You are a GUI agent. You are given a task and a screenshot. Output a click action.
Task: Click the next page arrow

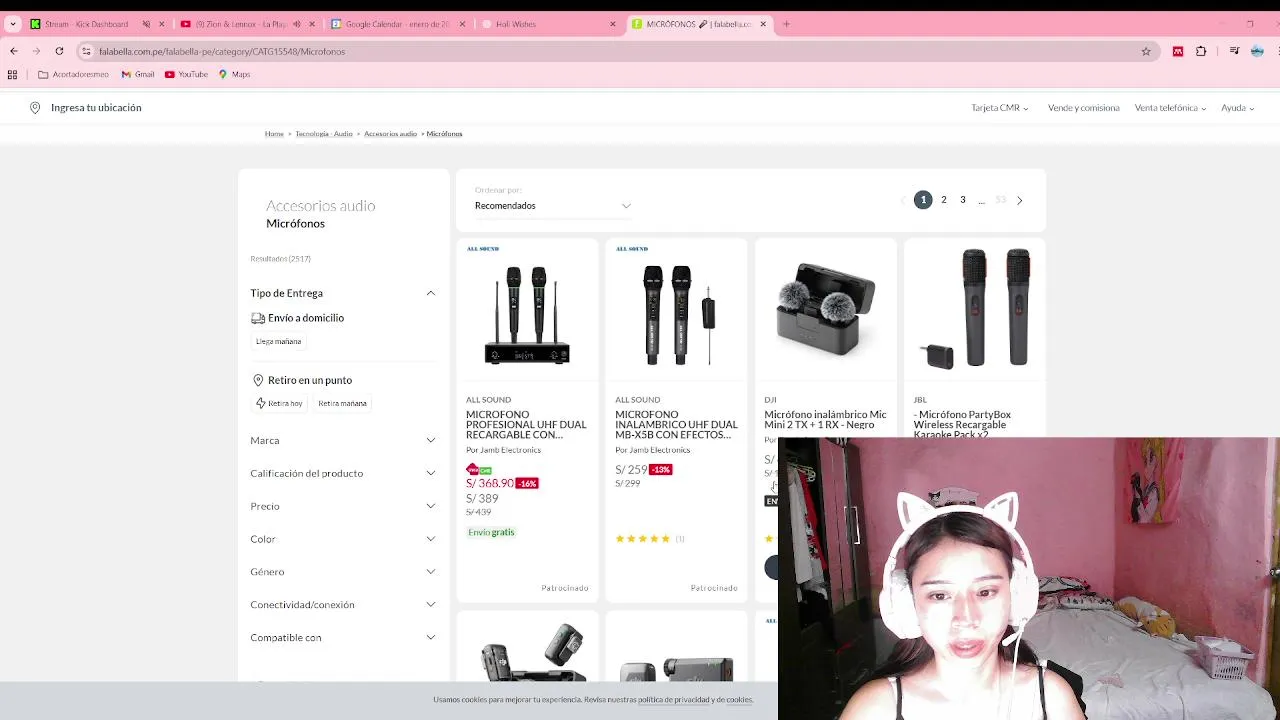pyautogui.click(x=1019, y=200)
